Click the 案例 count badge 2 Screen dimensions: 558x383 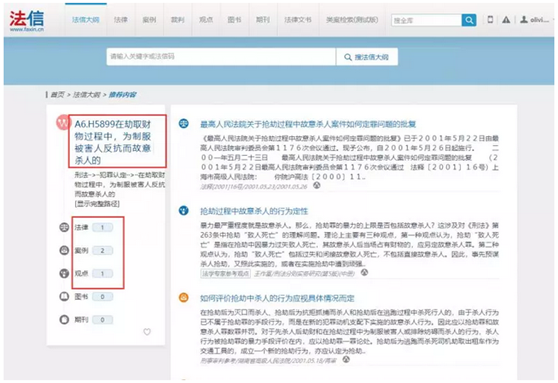pyautogui.click(x=102, y=250)
